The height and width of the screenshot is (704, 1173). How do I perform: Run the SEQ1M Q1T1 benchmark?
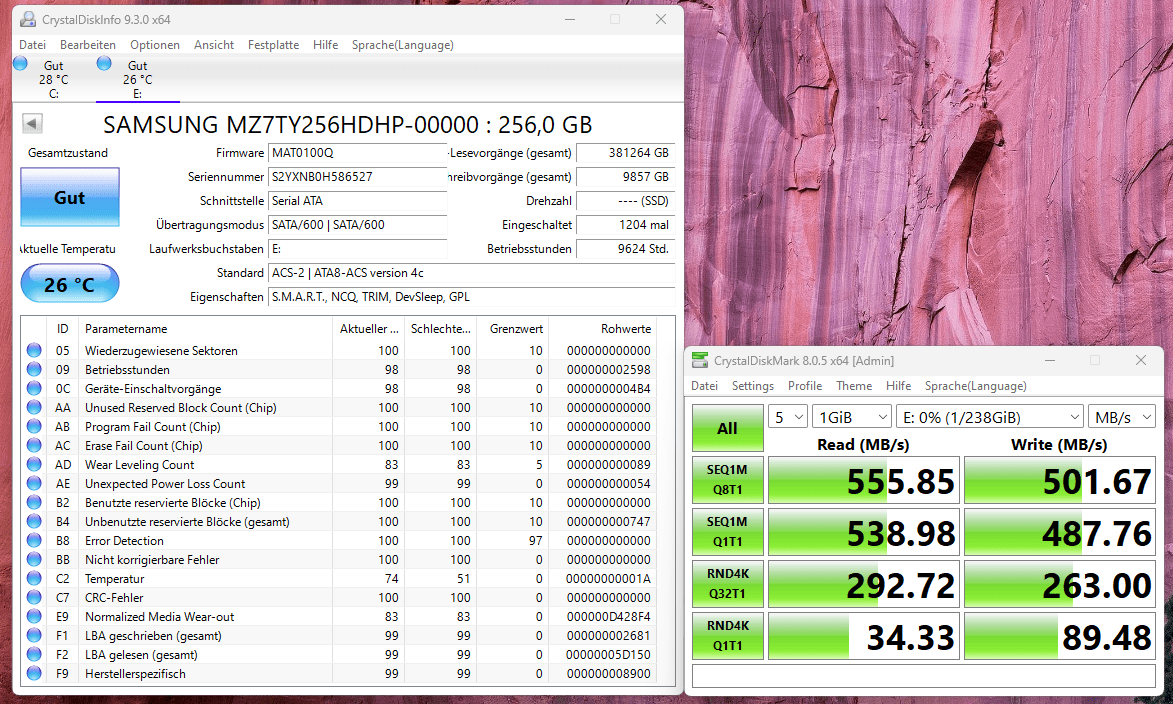727,531
